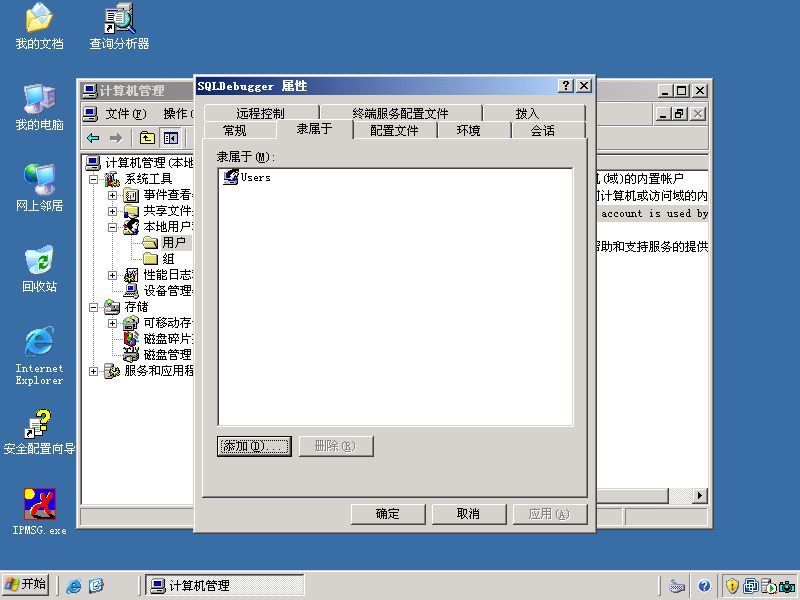The image size is (800, 600).
Task: Toggle the show/hide console tree icon
Action: (x=170, y=138)
